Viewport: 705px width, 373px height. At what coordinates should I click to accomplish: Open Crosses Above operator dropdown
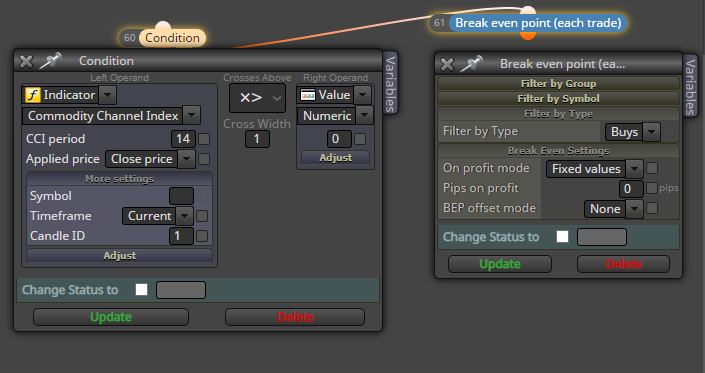click(257, 98)
